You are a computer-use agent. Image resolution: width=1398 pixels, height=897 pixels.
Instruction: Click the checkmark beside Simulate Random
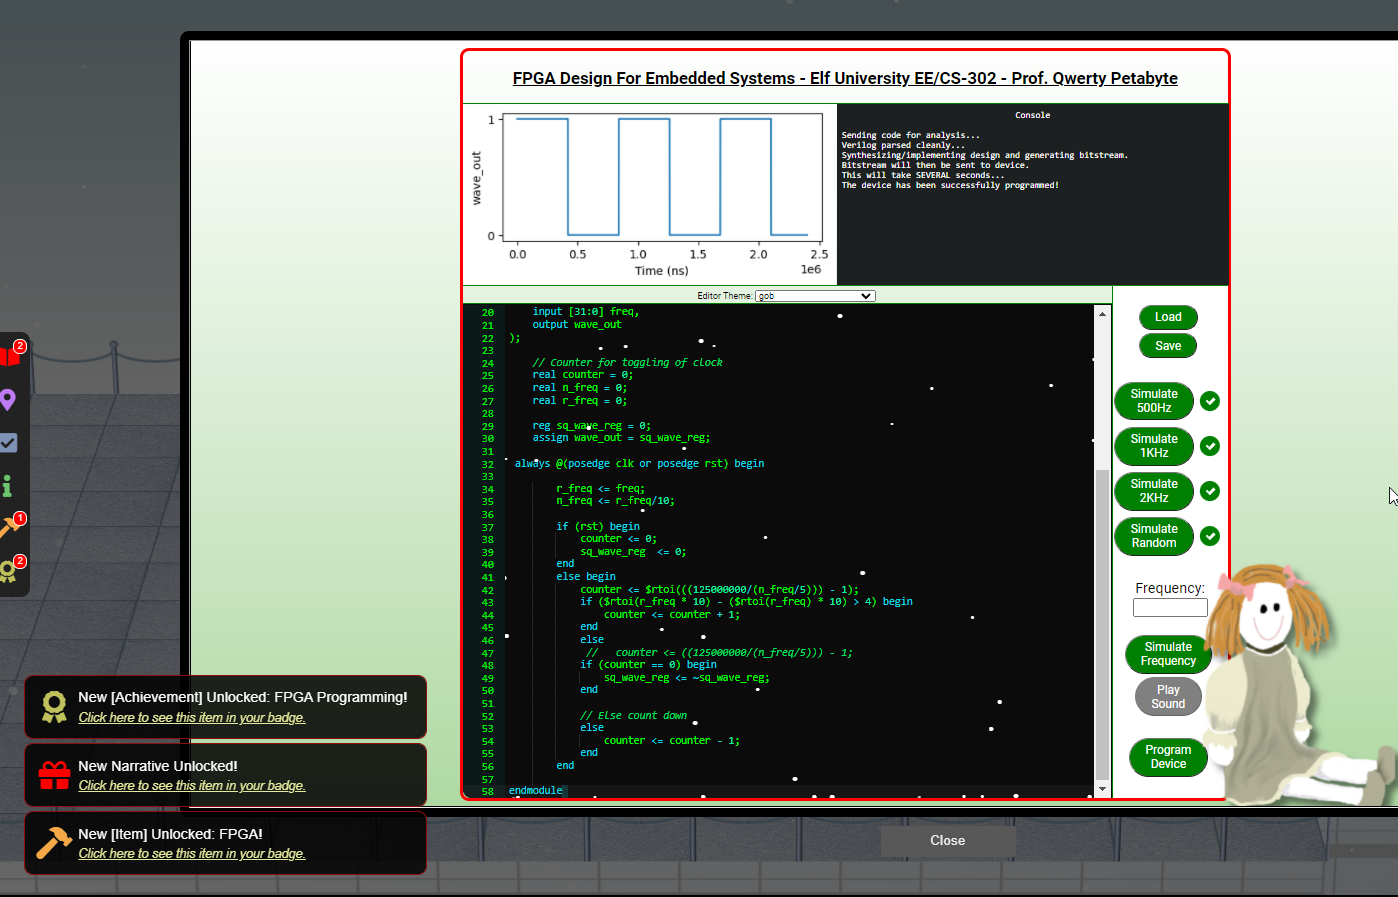click(x=1210, y=536)
